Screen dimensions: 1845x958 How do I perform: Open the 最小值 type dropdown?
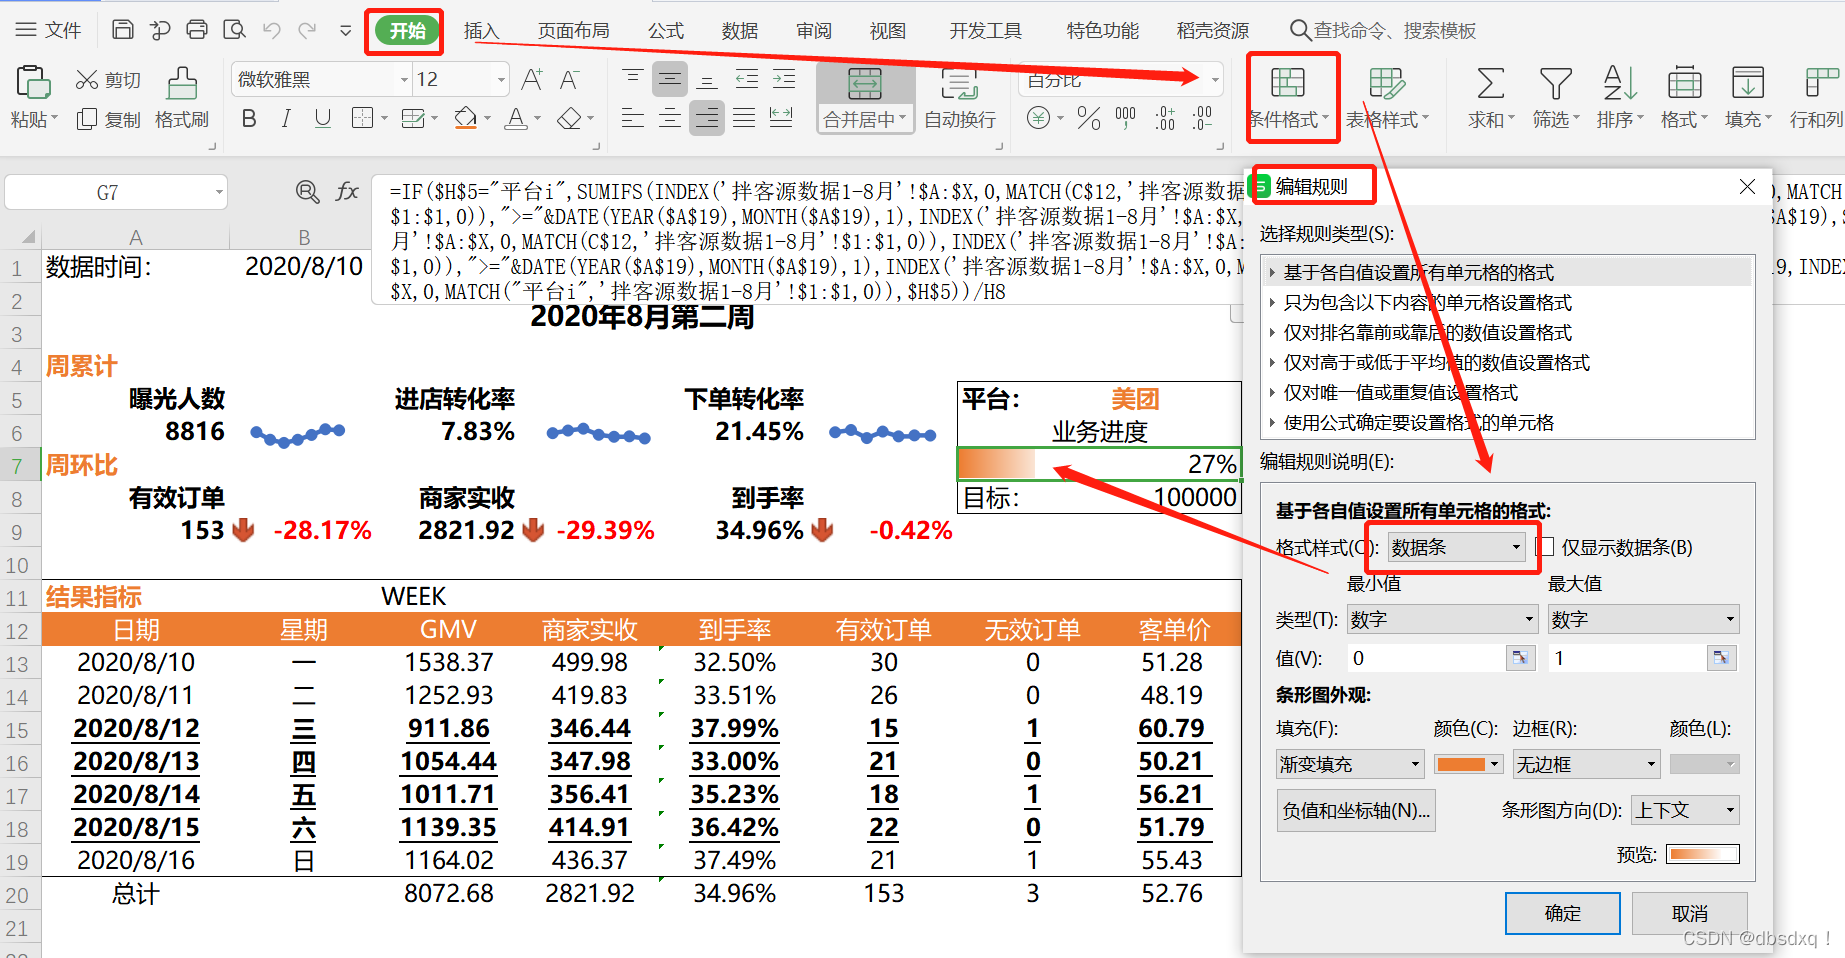coord(1442,619)
